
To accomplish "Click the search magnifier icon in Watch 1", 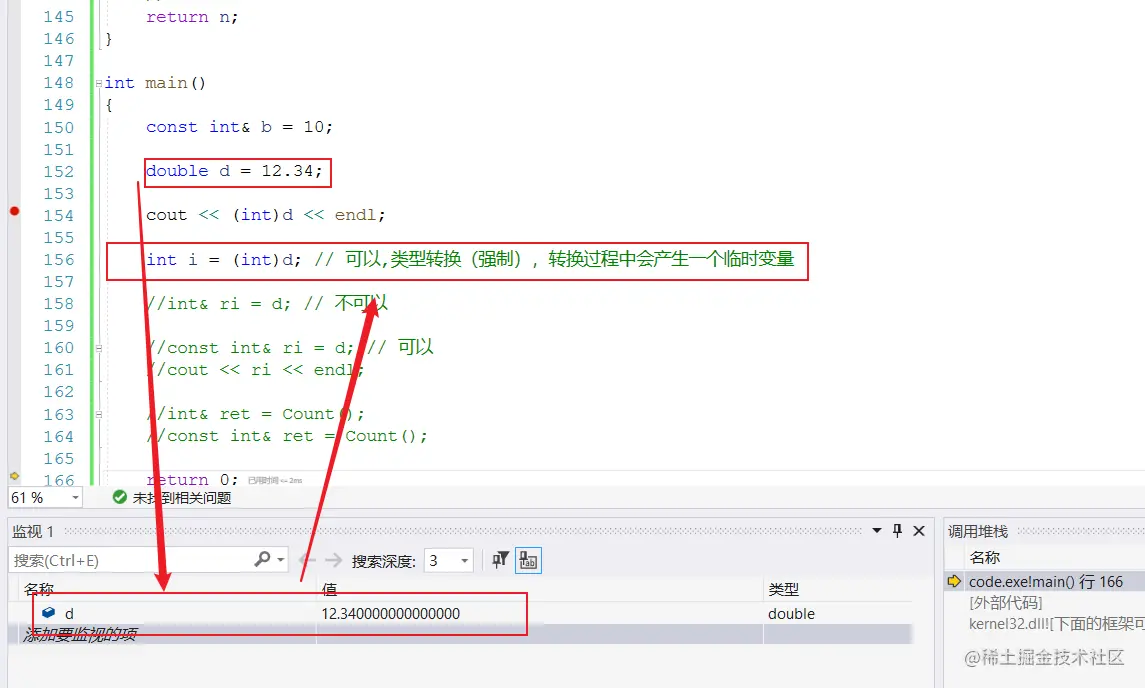I will click(262, 559).
